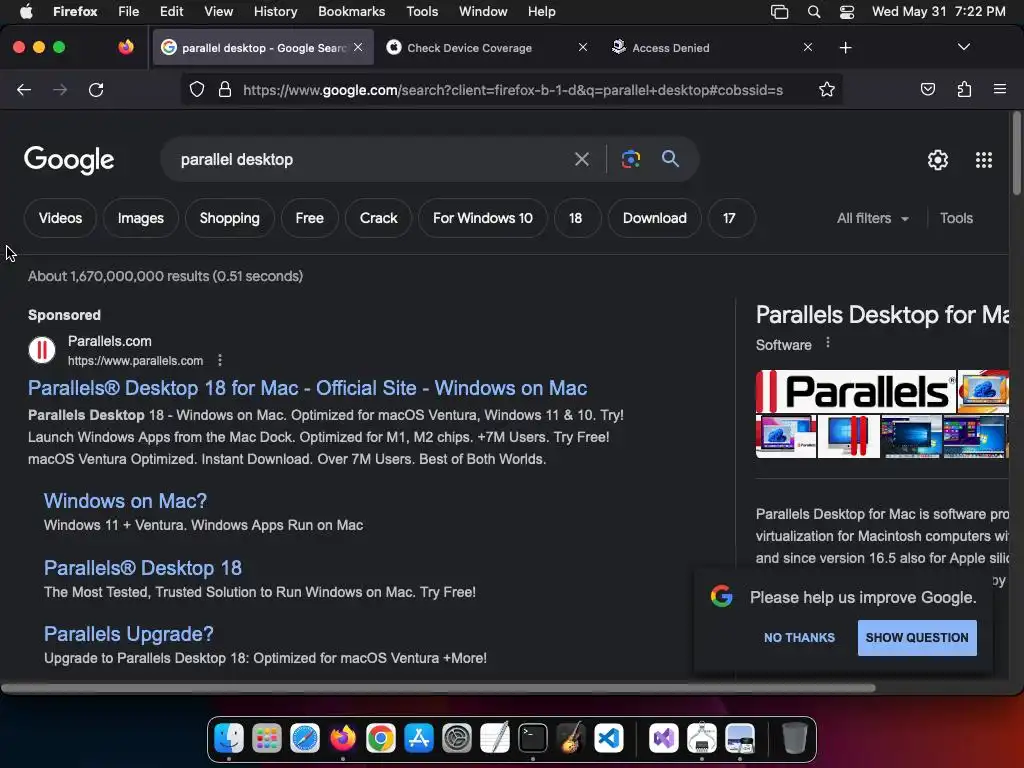Expand the All filters dropdown
This screenshot has width=1024, height=768.
(872, 218)
